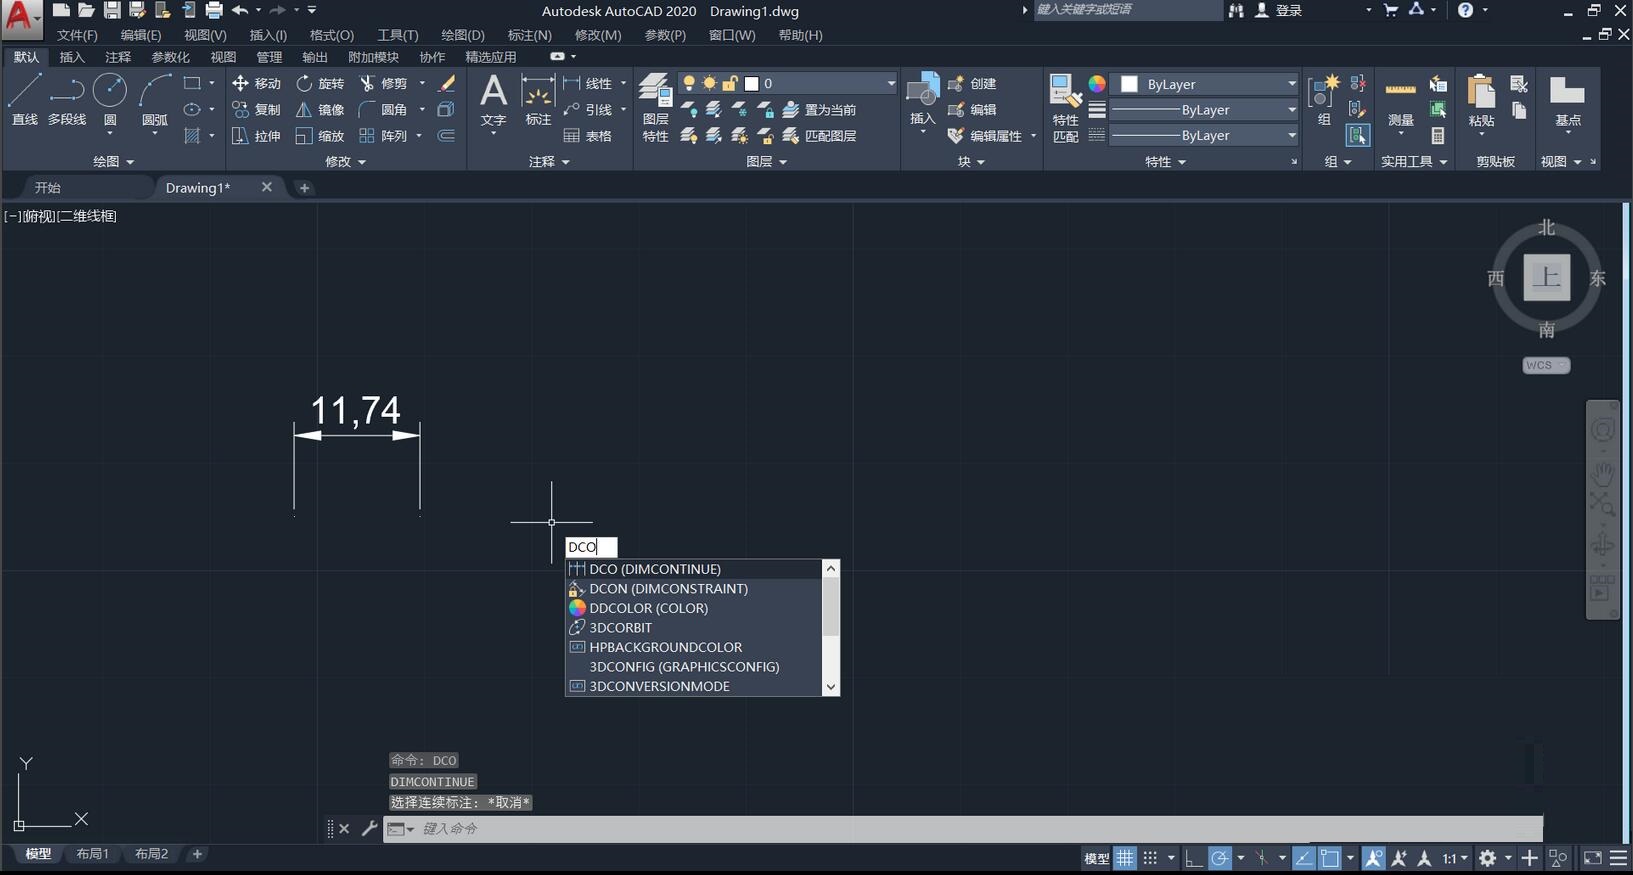Screen dimensions: 1633x875
Task: Open the annotation scale 1:1 dropdown
Action: point(1455,858)
